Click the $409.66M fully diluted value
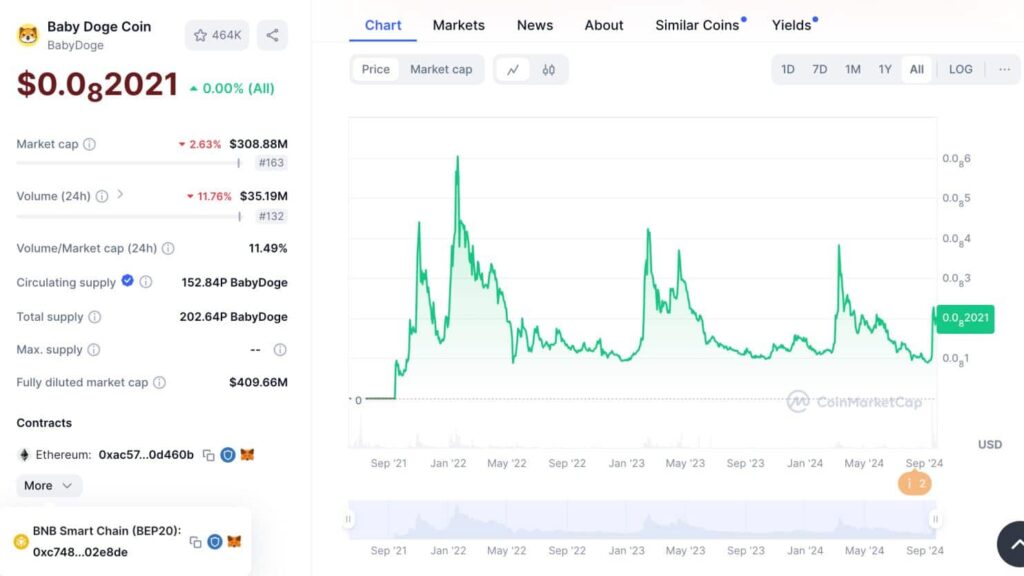Screen dimensions: 1024x576 pyautogui.click(x=259, y=382)
